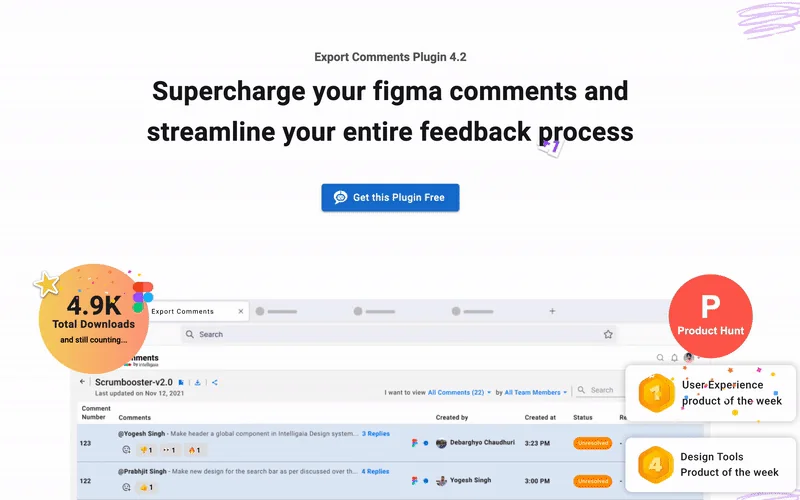Click the Scrumbooster-v2.0 title
The width and height of the screenshot is (800, 500).
(134, 382)
